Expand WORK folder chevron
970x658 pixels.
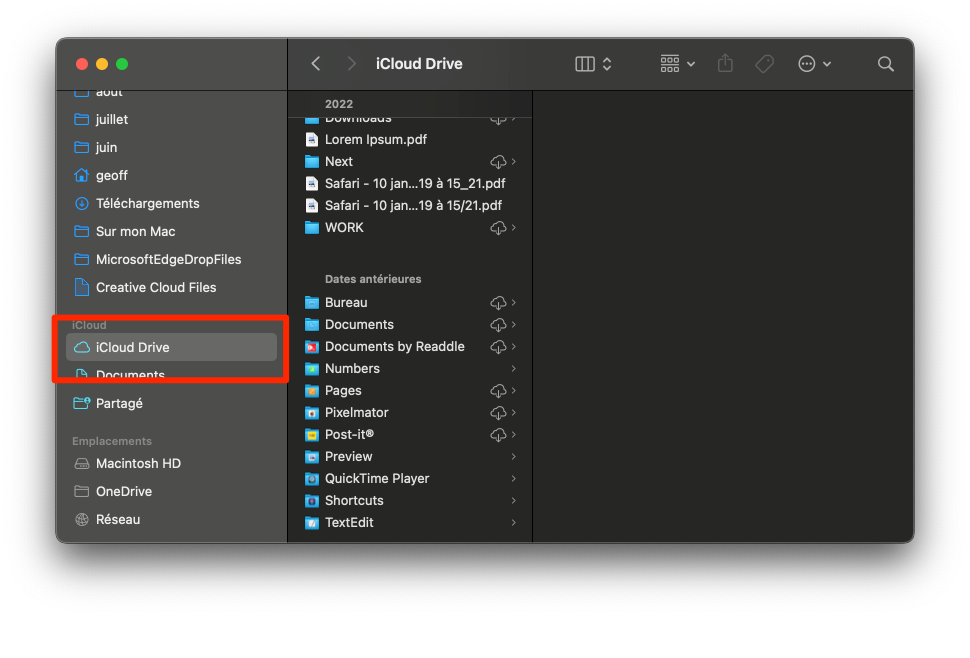coord(514,228)
